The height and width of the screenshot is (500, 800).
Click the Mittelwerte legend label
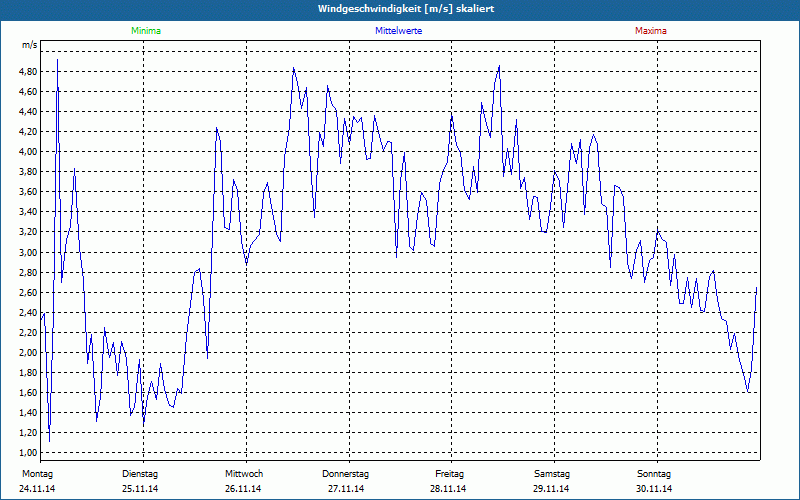click(398, 31)
